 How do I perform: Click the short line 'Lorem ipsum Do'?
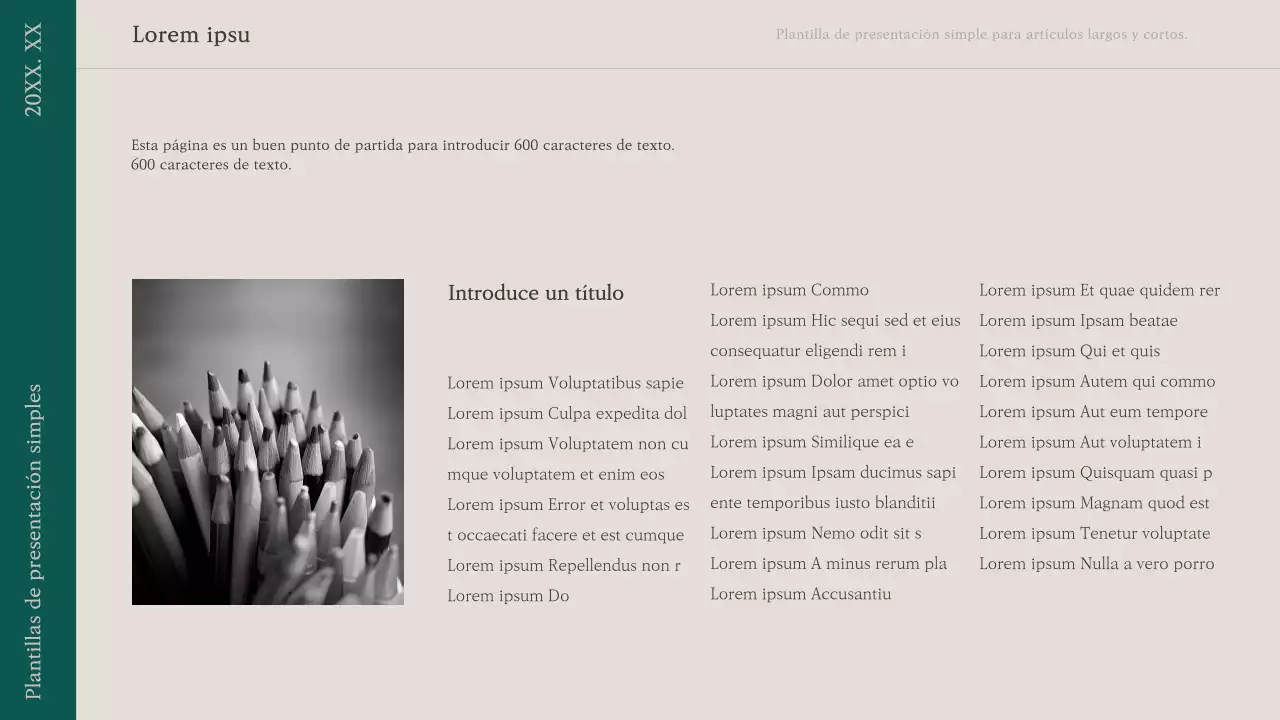[x=508, y=596]
